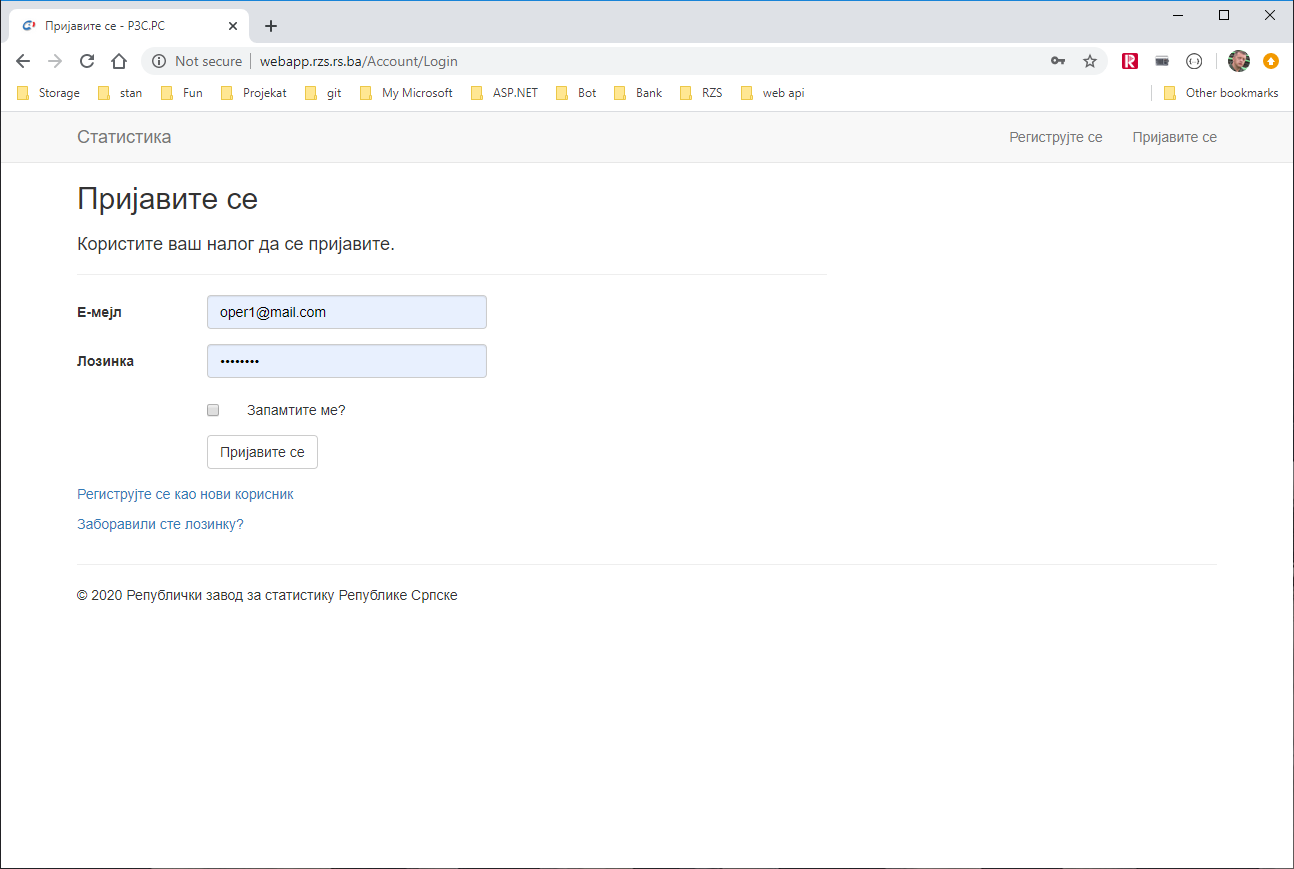Focus the Е-мејл input field
Image resolution: width=1294 pixels, height=869 pixels.
click(x=346, y=312)
